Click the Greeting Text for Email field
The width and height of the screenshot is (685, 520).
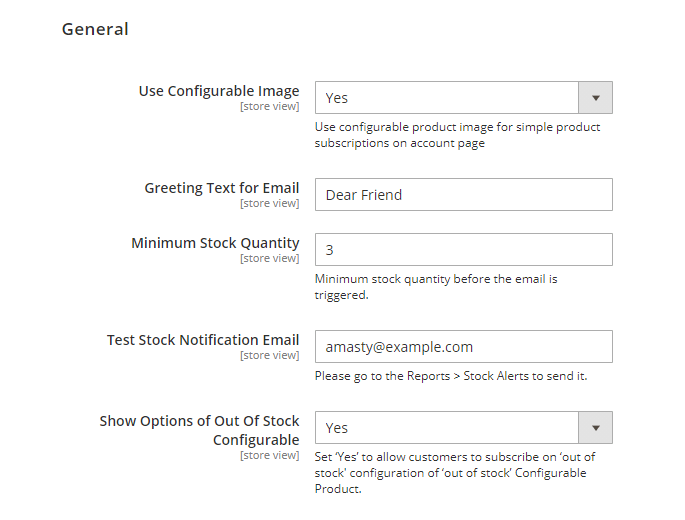pyautogui.click(x=463, y=195)
